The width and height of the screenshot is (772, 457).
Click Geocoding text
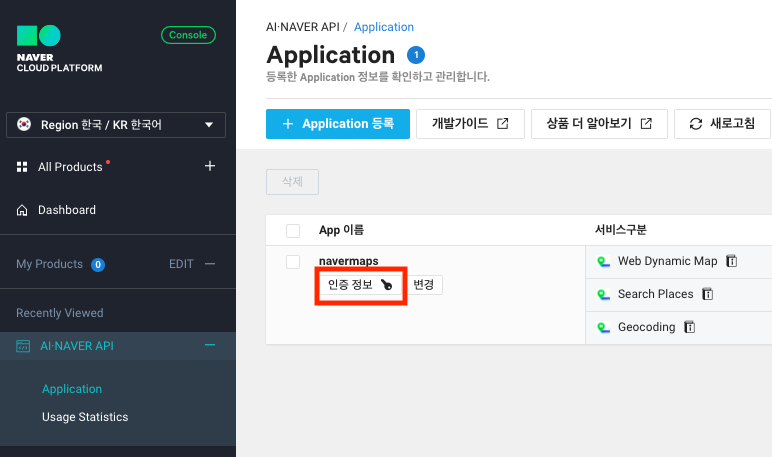[646, 327]
